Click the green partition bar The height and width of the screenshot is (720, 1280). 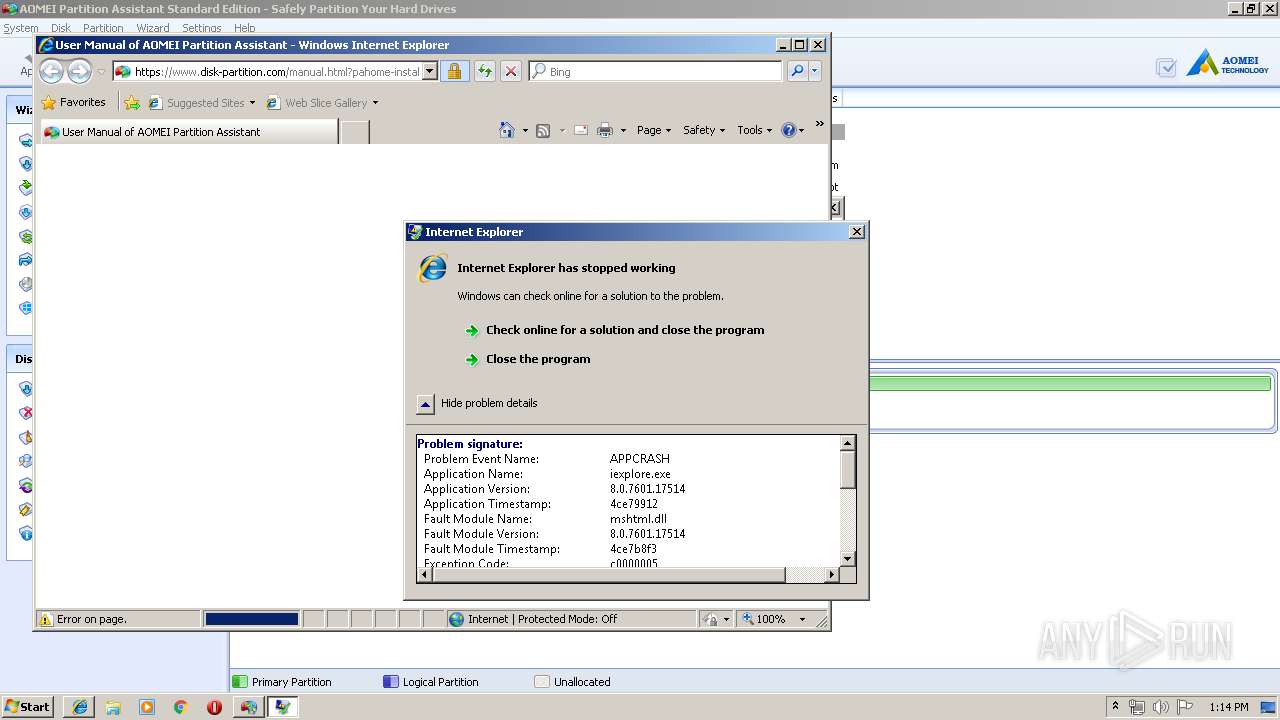[1070, 383]
